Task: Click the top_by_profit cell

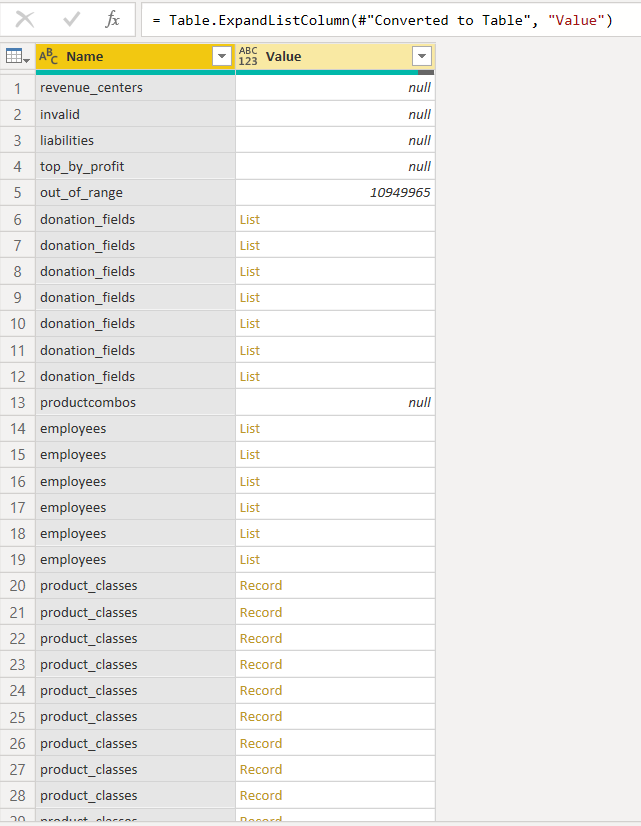Action: [135, 166]
